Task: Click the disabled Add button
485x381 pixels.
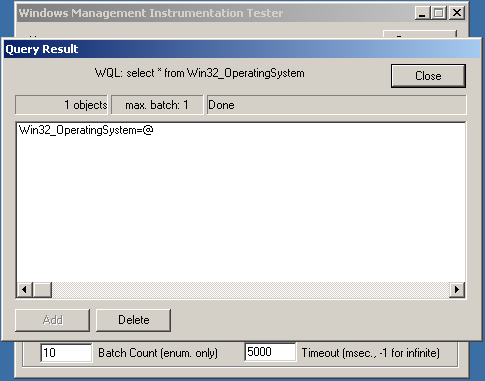Action: pyautogui.click(x=52, y=320)
